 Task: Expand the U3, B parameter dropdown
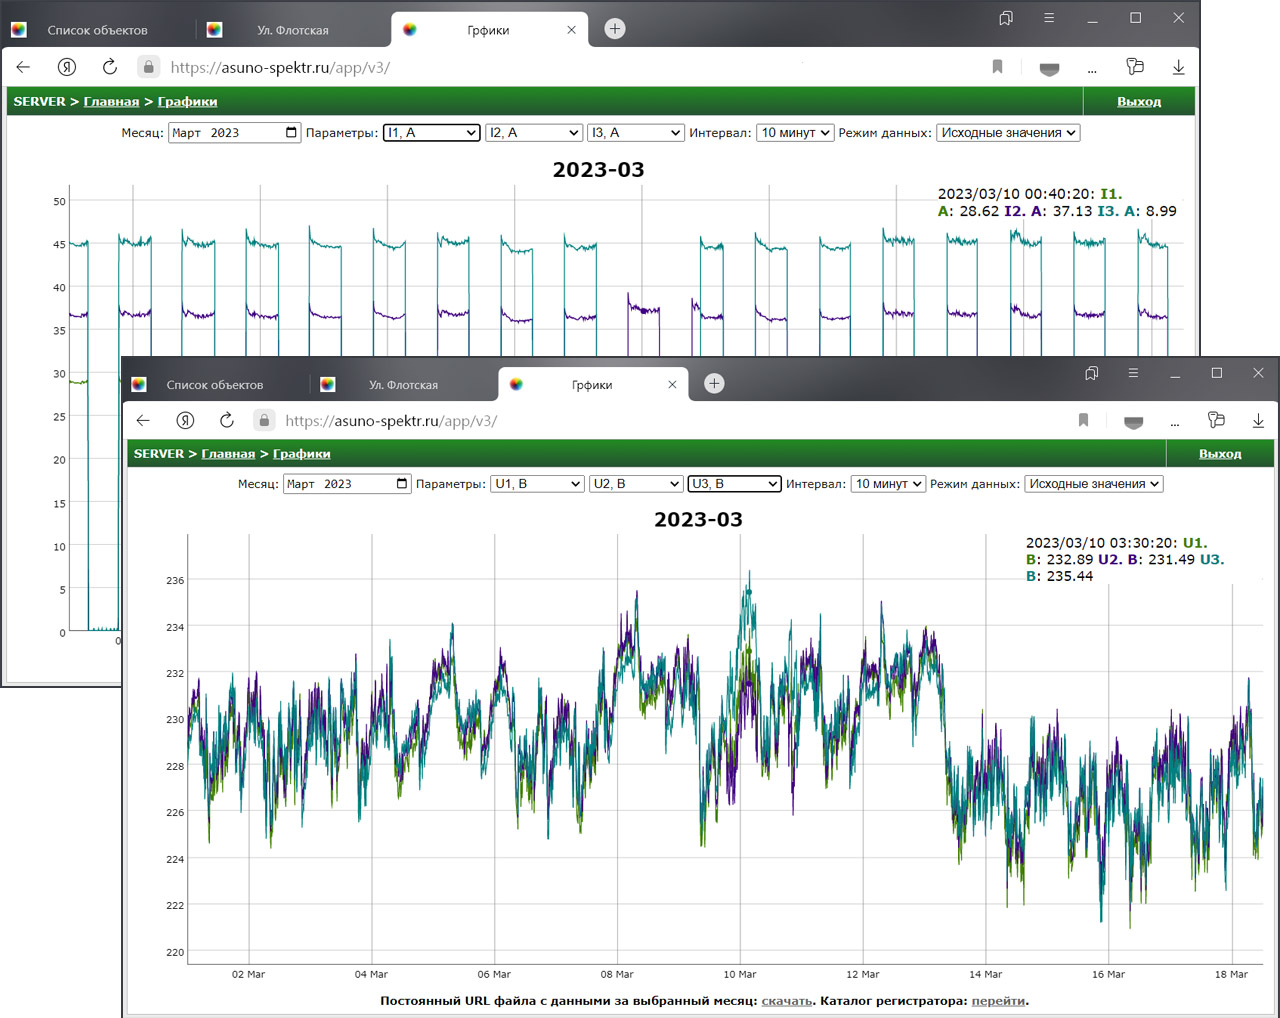coord(735,483)
